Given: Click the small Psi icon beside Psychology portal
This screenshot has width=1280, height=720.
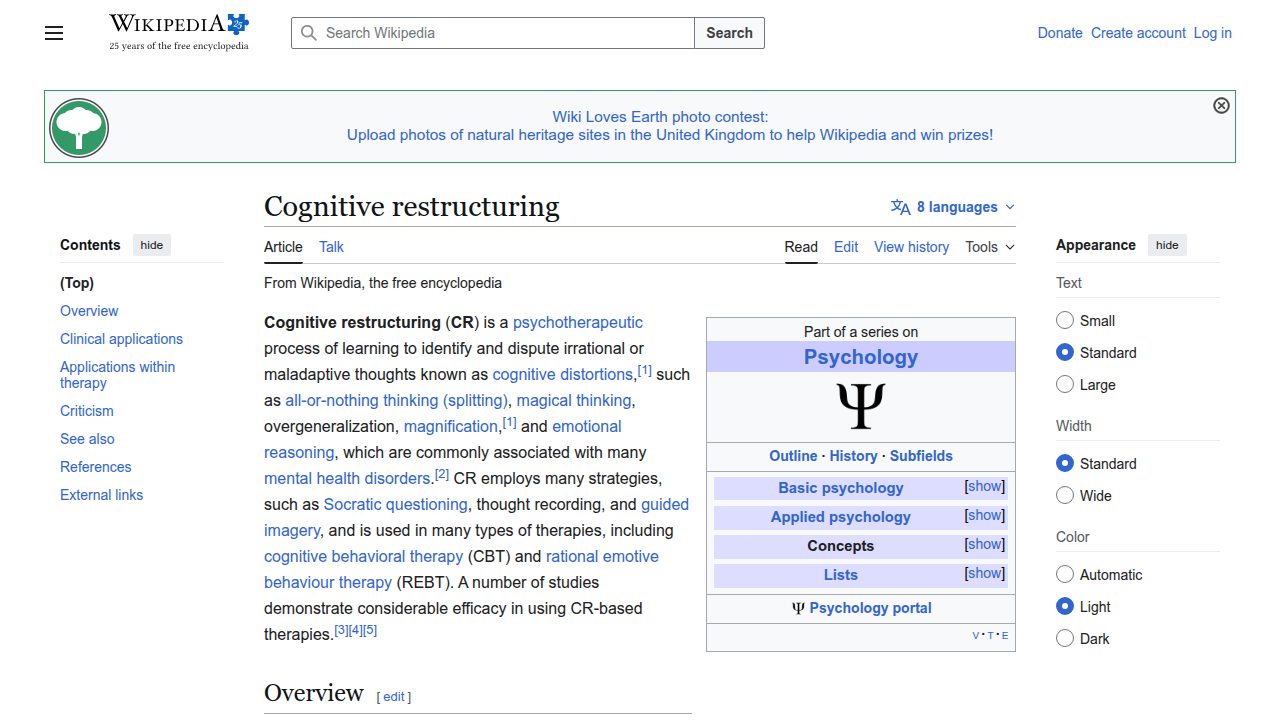Looking at the screenshot, I should click(x=798, y=608).
